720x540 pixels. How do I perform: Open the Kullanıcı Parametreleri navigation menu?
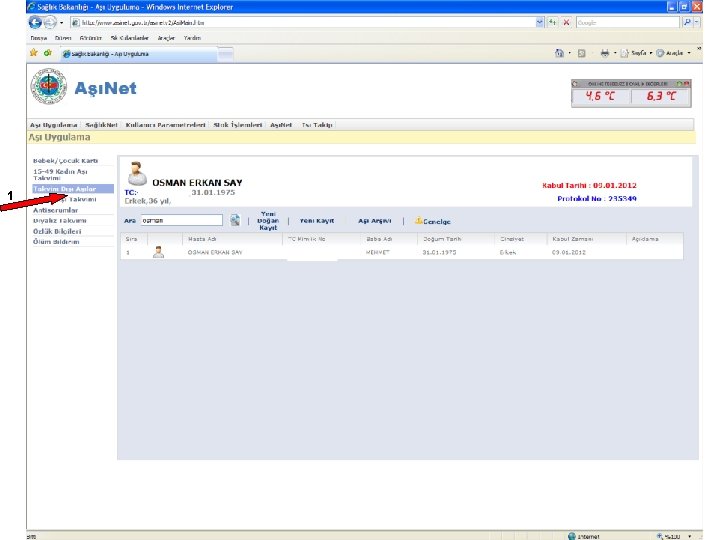point(165,125)
